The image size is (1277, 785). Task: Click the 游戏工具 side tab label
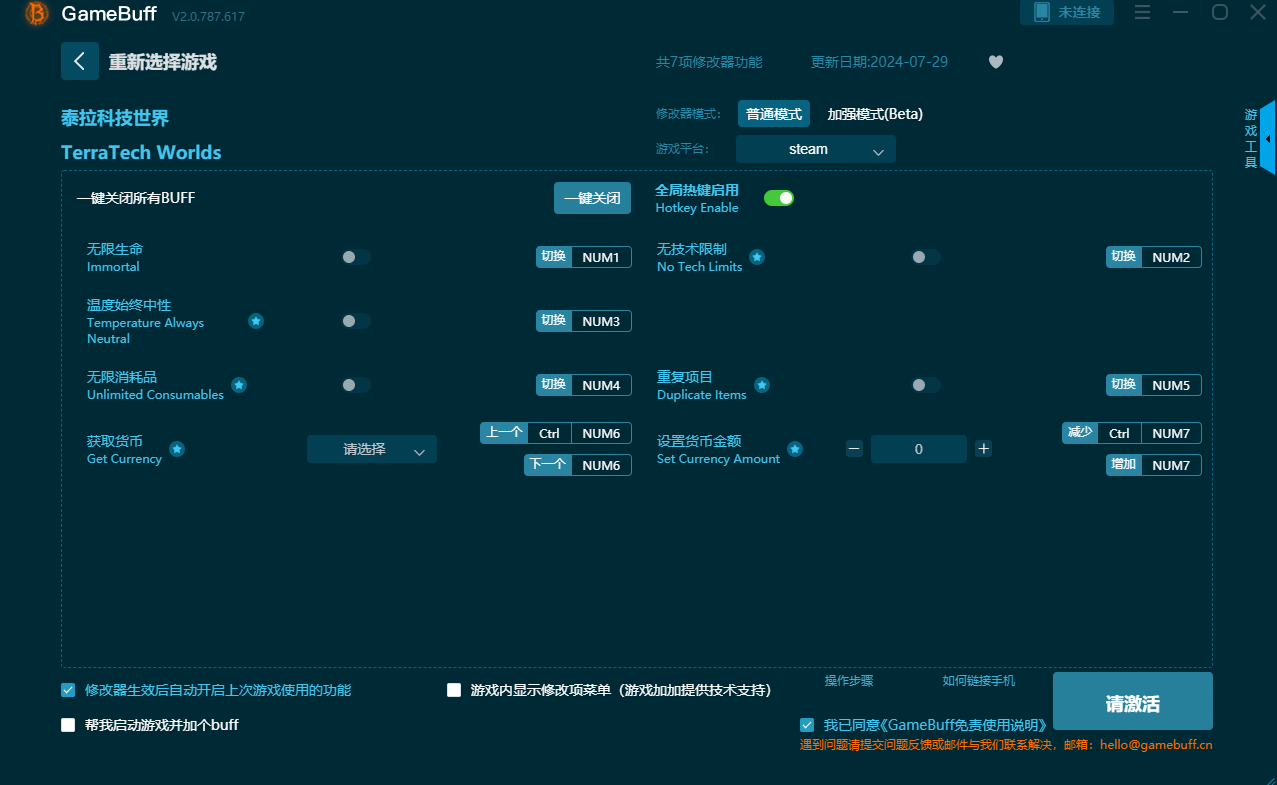pos(1250,139)
